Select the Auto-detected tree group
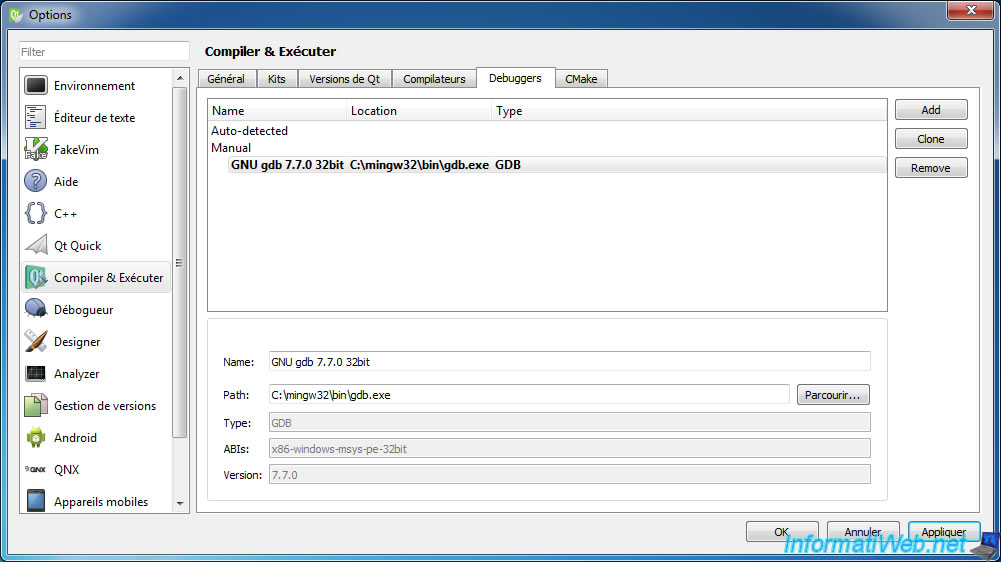Image resolution: width=1001 pixels, height=562 pixels. click(x=250, y=130)
